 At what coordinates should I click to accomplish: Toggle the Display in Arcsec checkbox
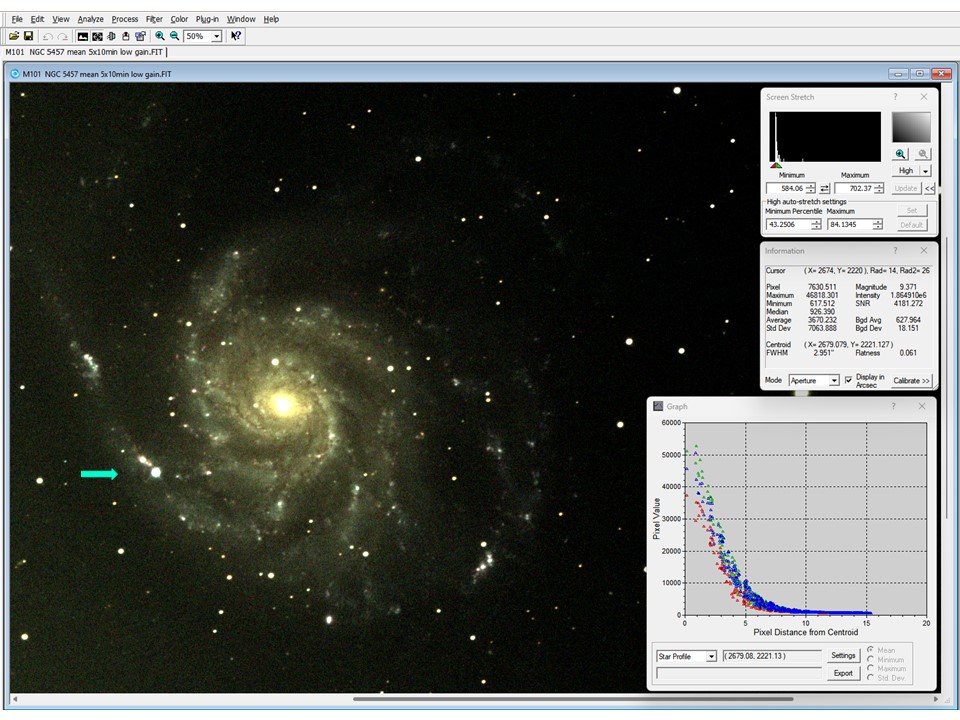pos(849,379)
